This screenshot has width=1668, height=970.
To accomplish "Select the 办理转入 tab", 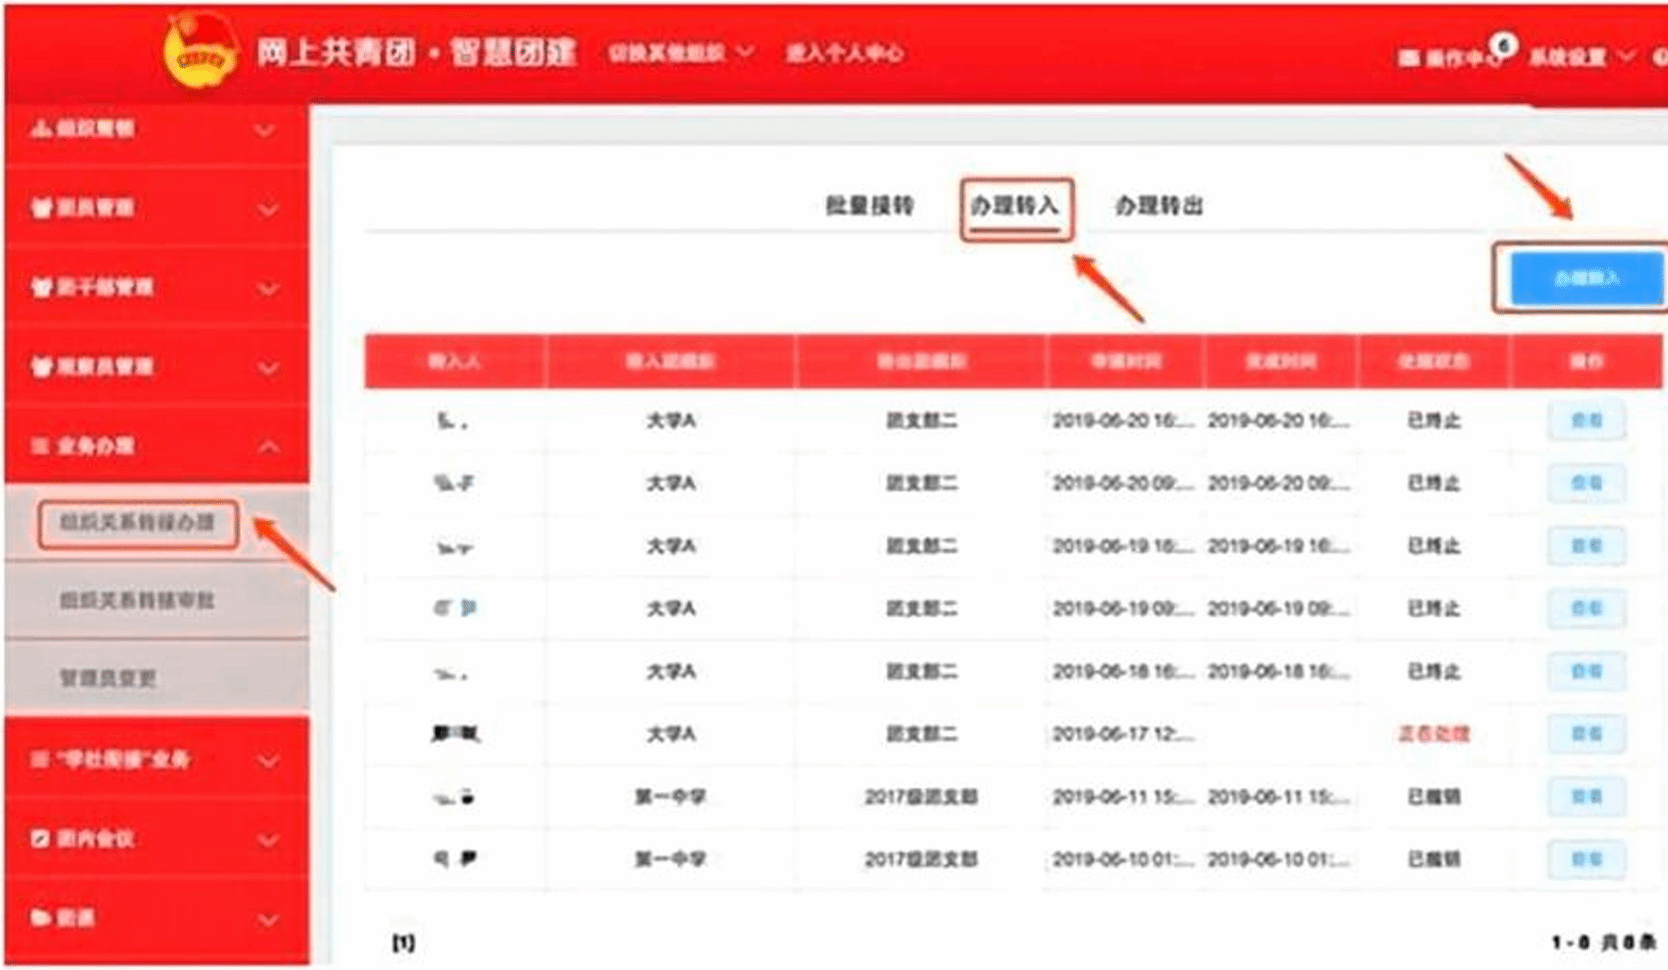I will [x=1014, y=207].
